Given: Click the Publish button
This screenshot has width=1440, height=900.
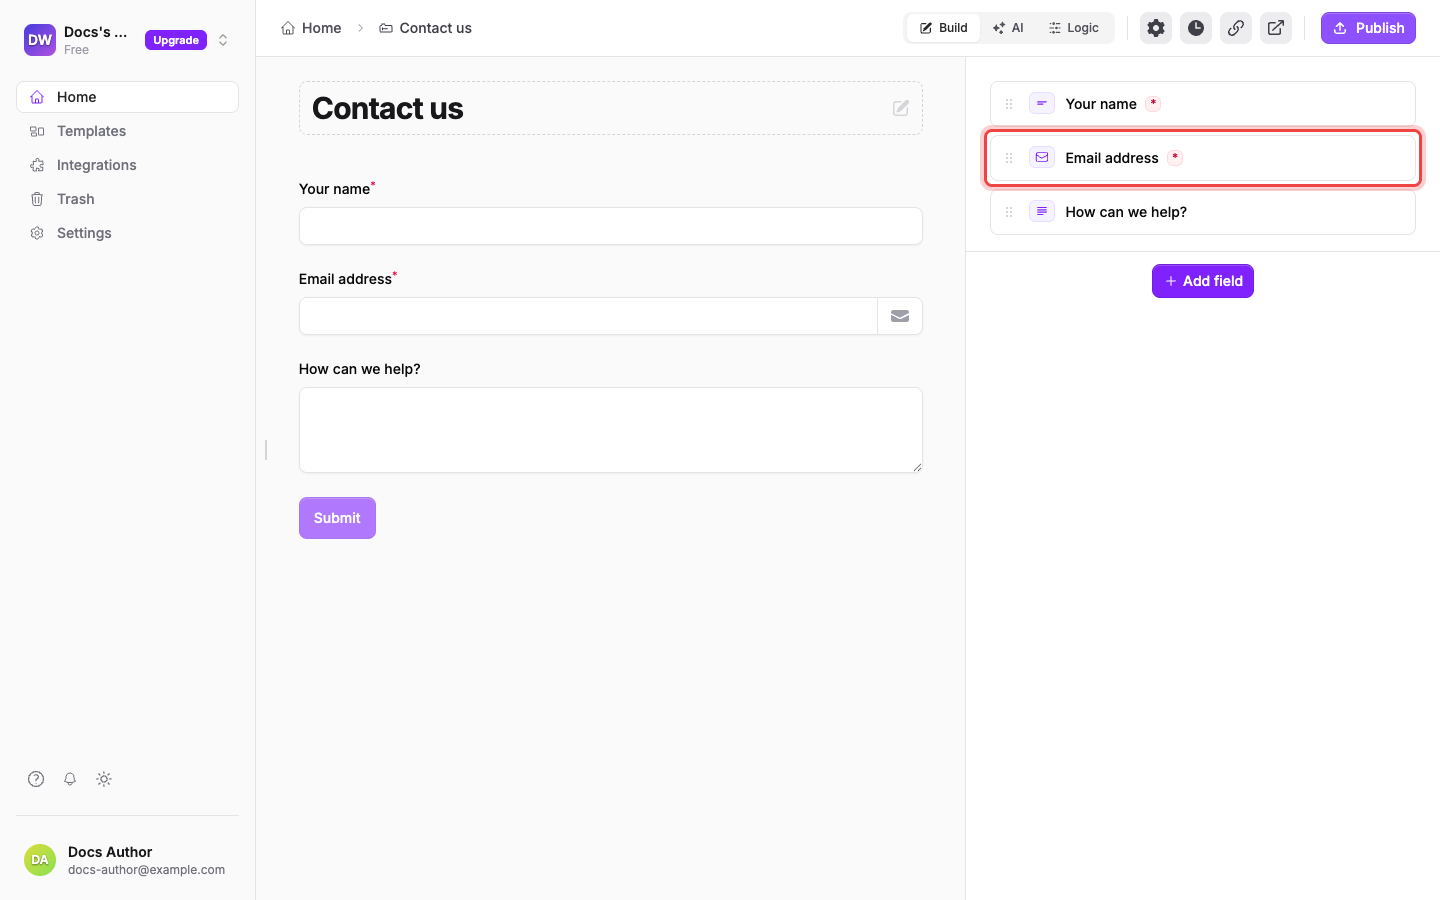Looking at the screenshot, I should (1368, 28).
